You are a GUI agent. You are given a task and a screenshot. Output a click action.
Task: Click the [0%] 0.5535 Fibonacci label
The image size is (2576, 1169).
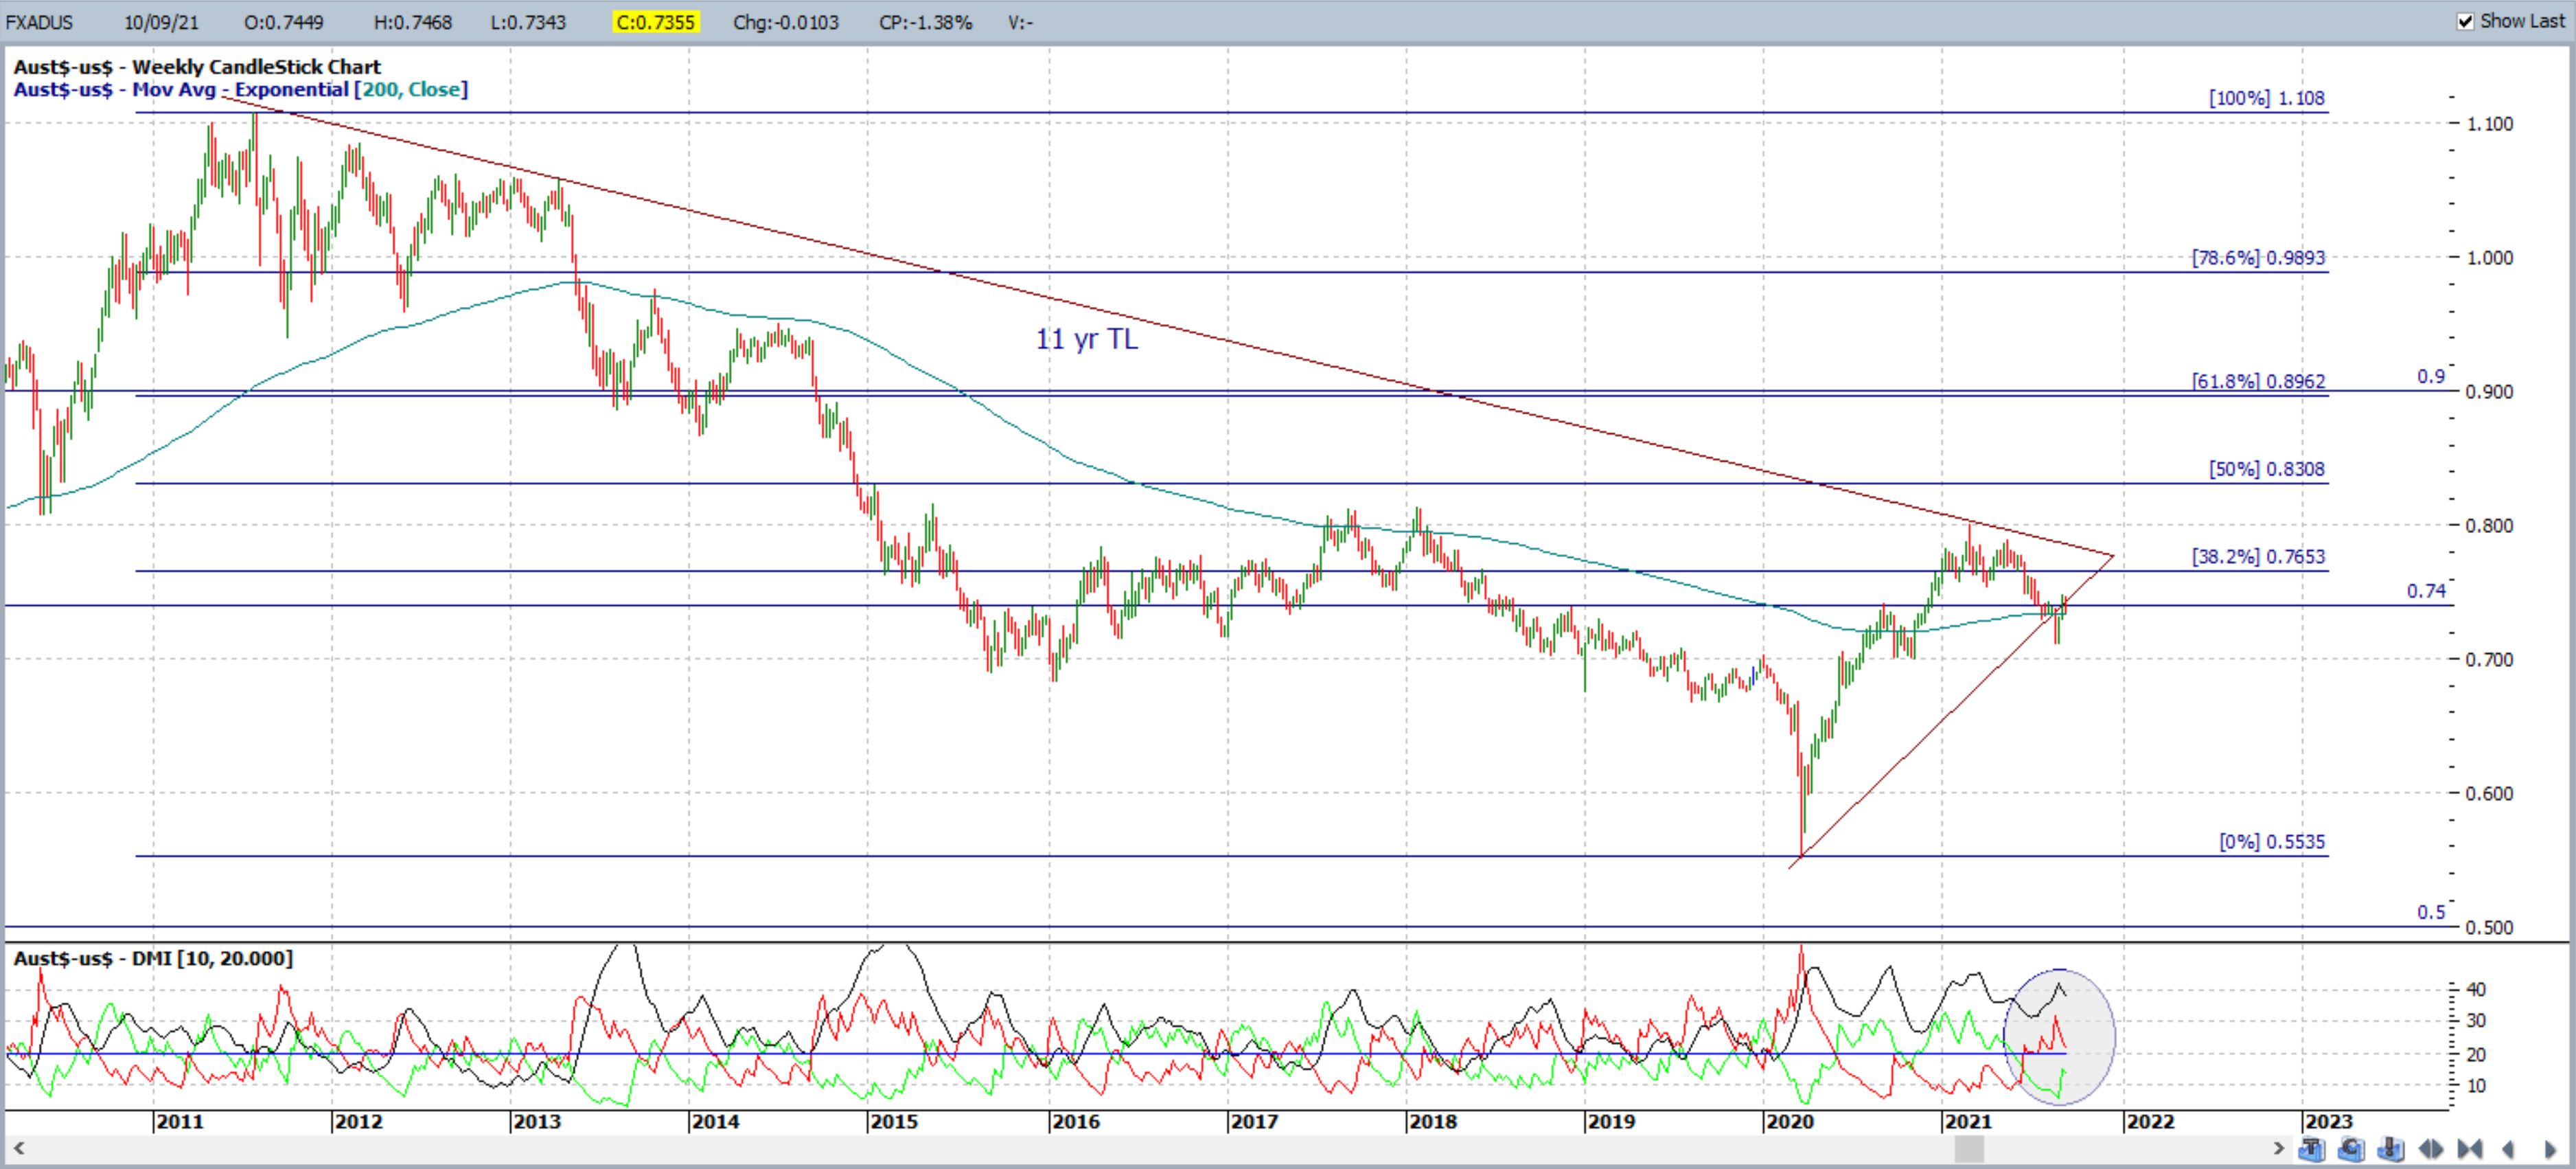pyautogui.click(x=2272, y=842)
